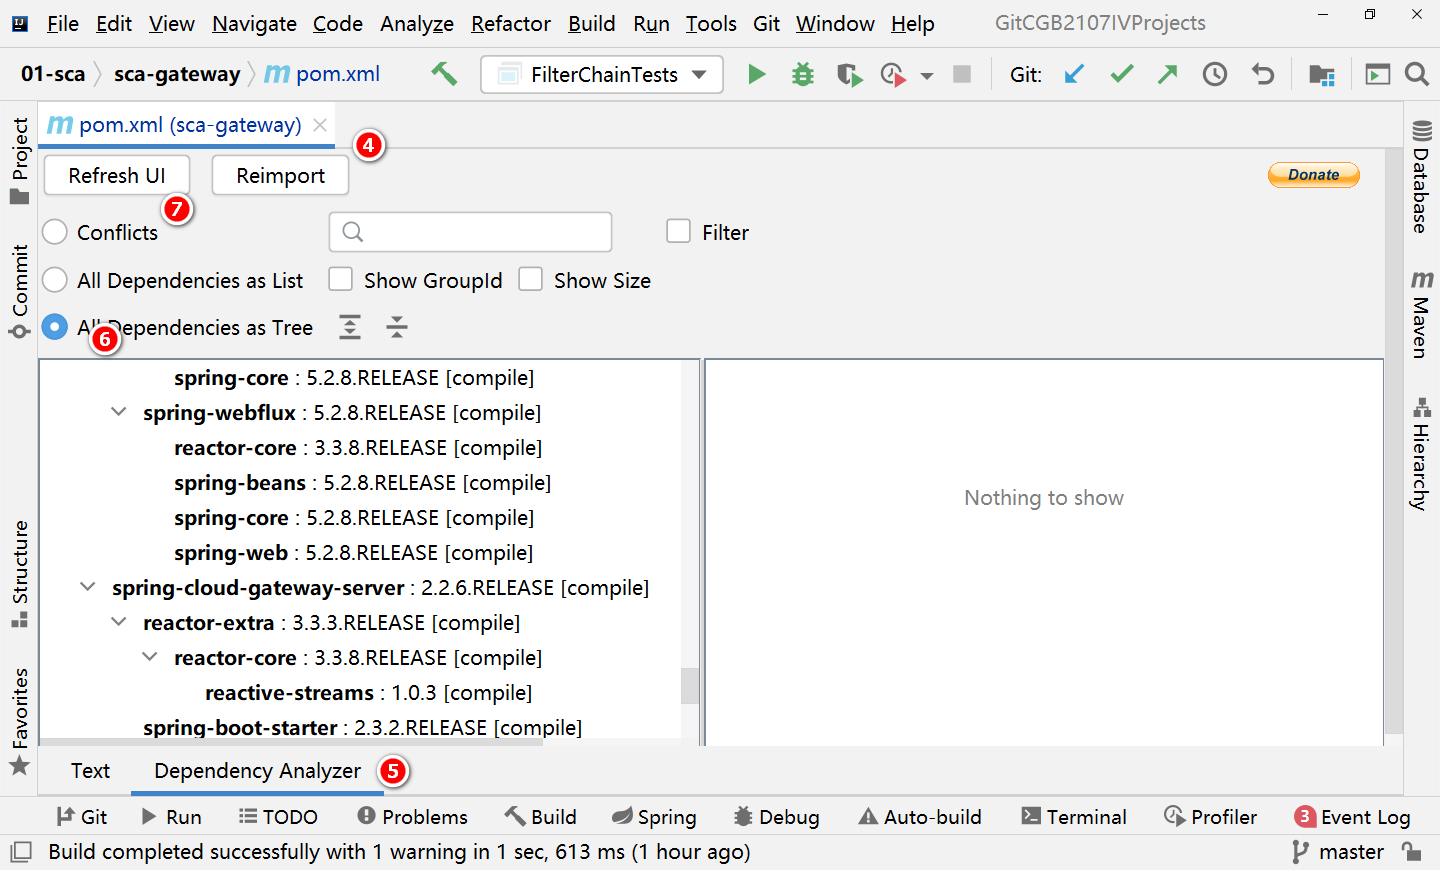Screen dimensions: 1440x870
Task: Click the run anything window icon
Action: click(1378, 74)
